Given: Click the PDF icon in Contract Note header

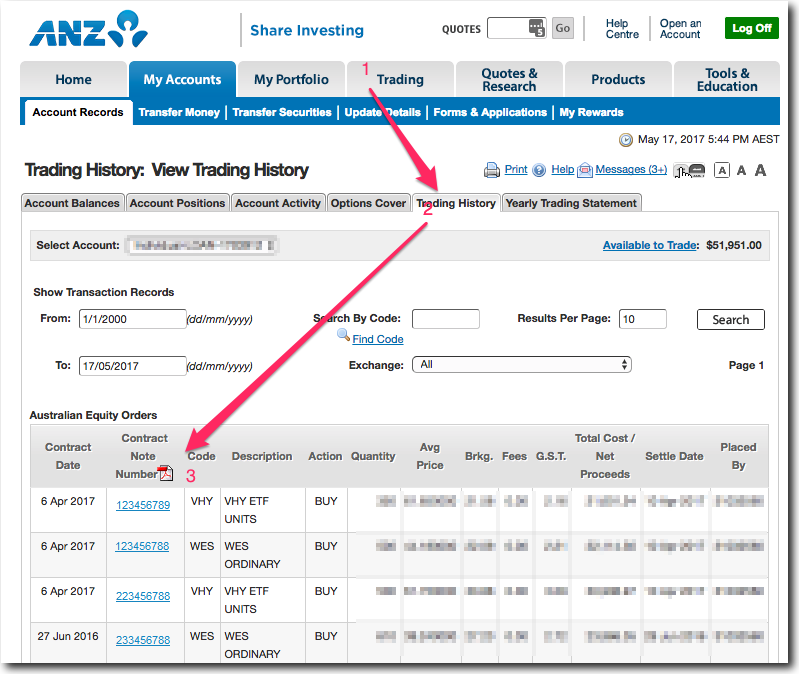Looking at the screenshot, I should pos(166,474).
